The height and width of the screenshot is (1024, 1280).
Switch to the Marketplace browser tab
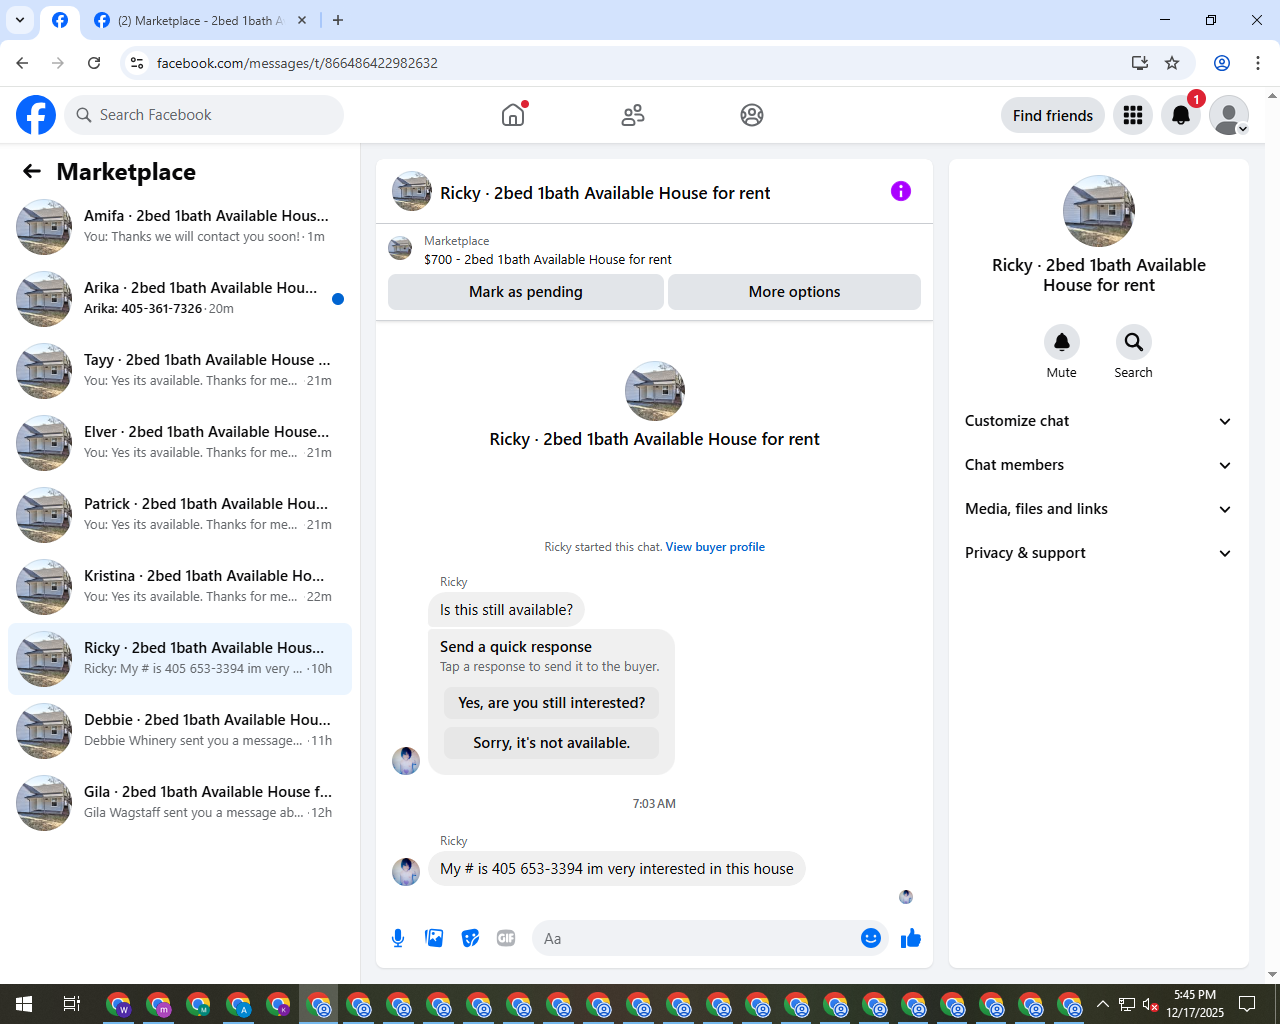coord(200,20)
